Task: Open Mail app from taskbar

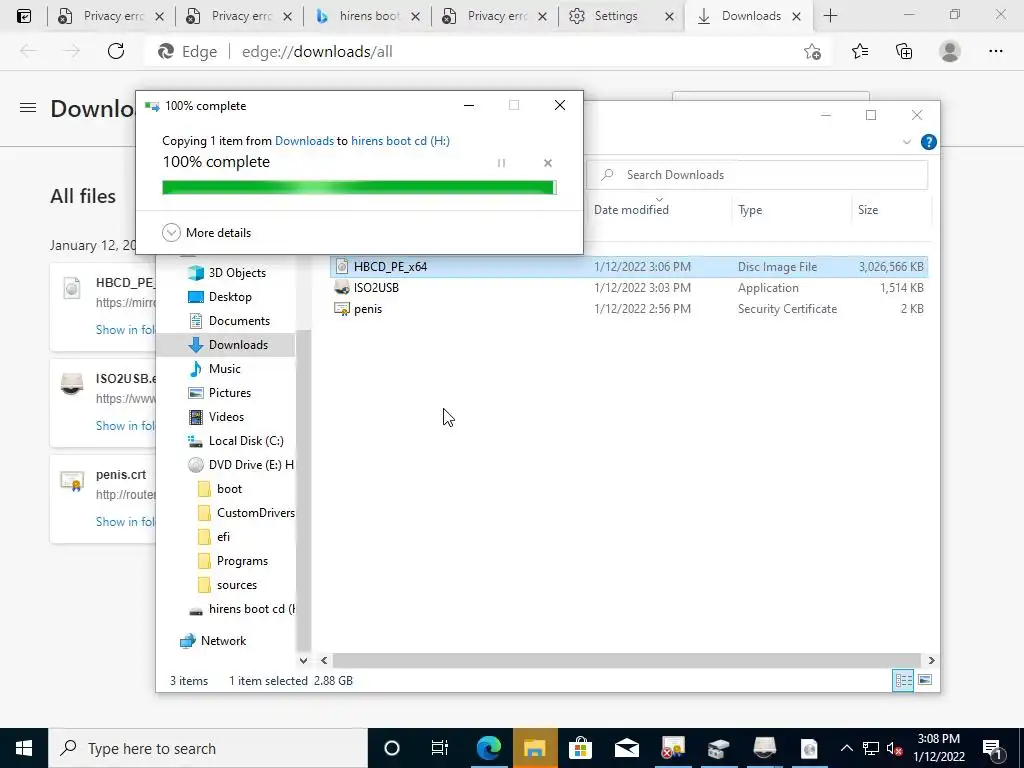Action: click(626, 748)
